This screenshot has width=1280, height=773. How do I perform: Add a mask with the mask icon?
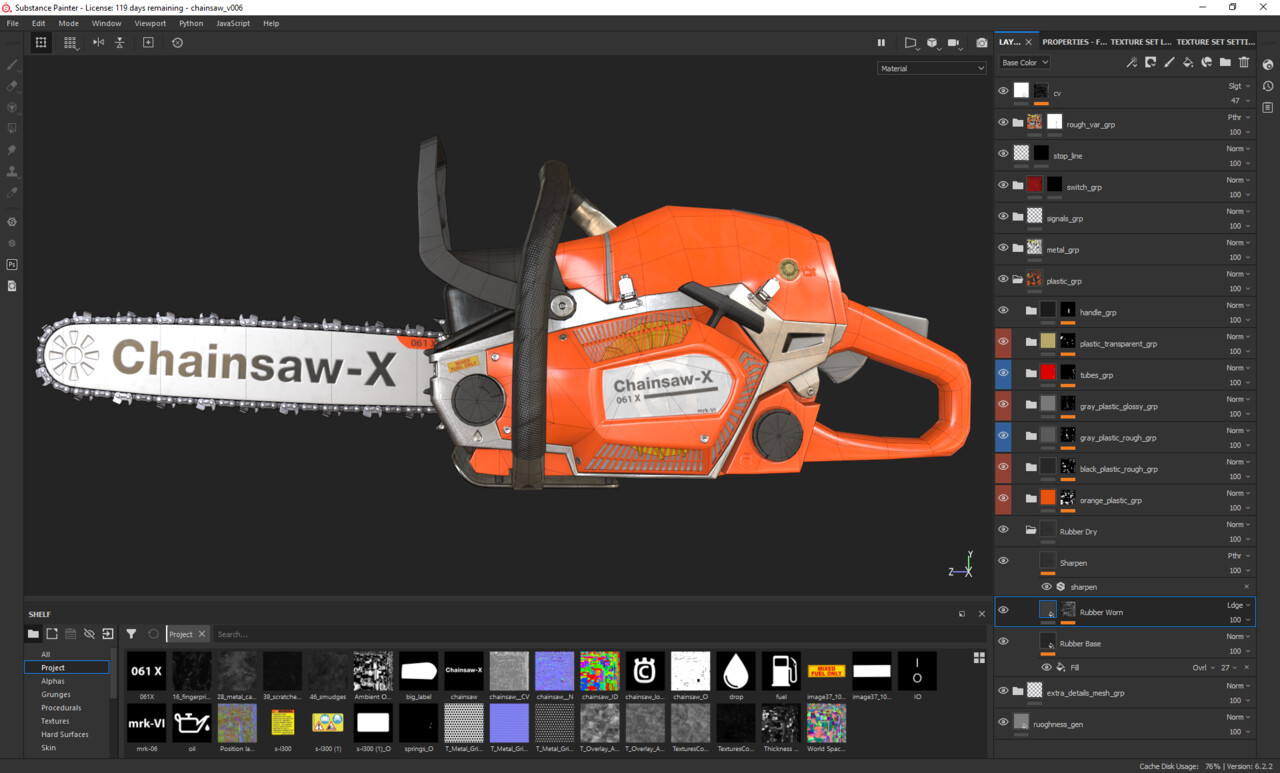click(x=1150, y=62)
